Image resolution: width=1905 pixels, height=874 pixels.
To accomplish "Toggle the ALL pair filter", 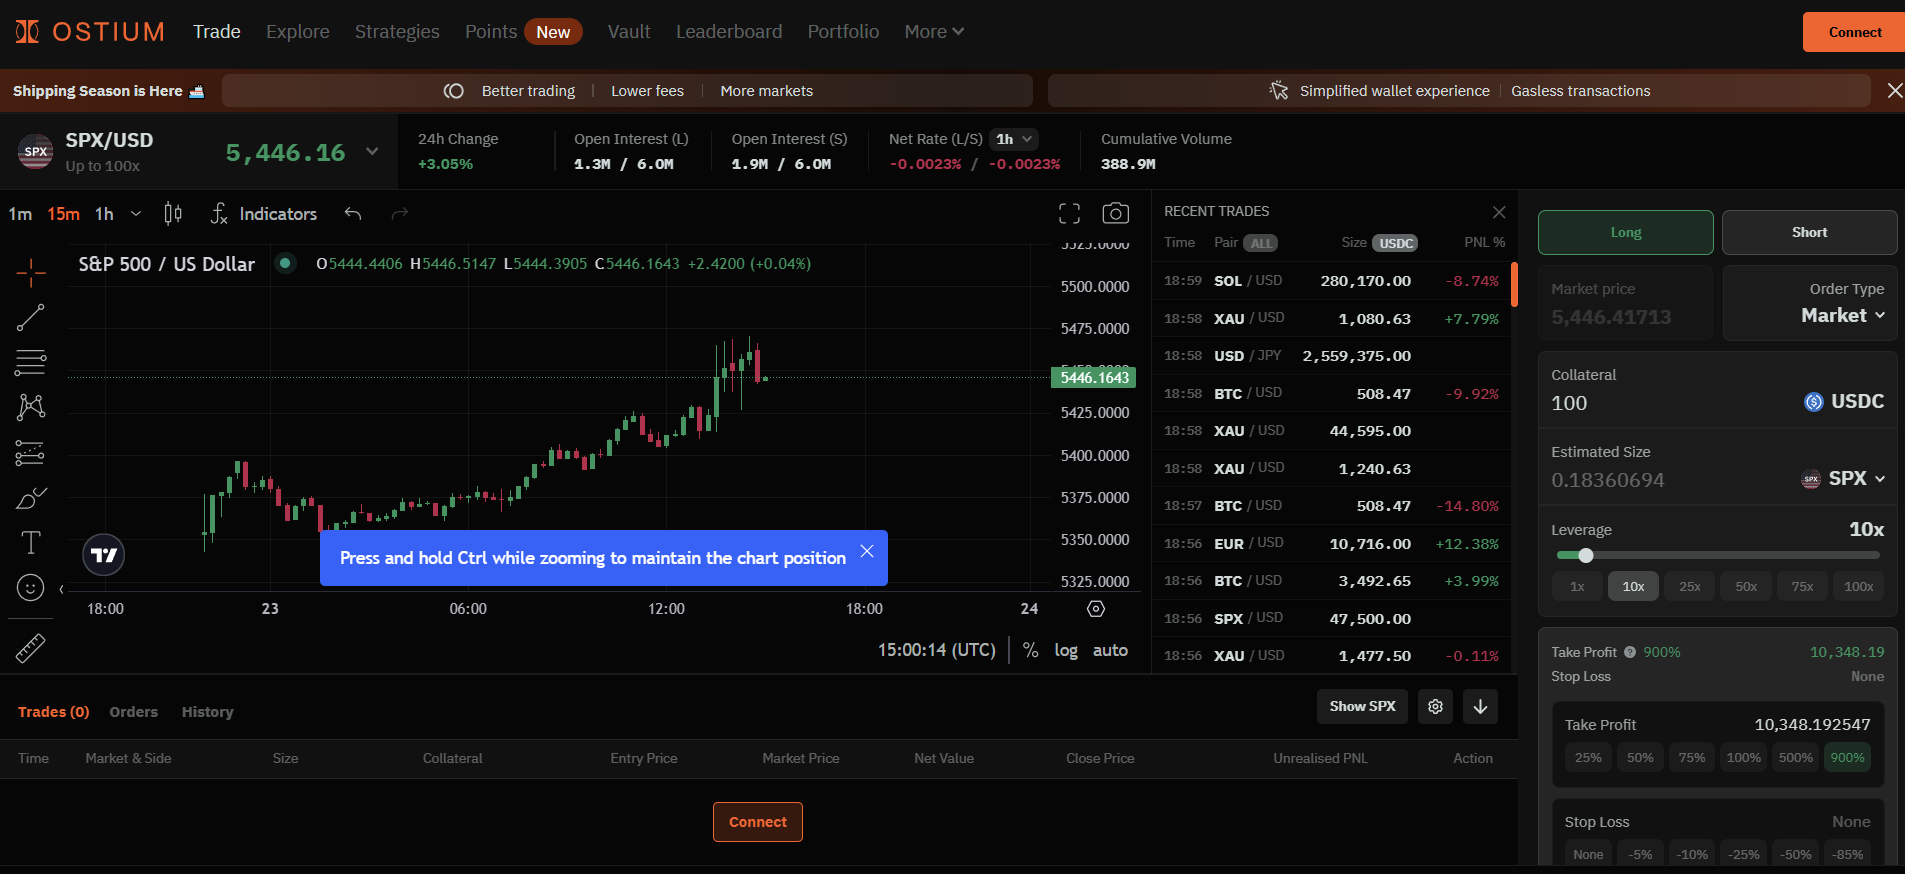I will click(x=1261, y=243).
